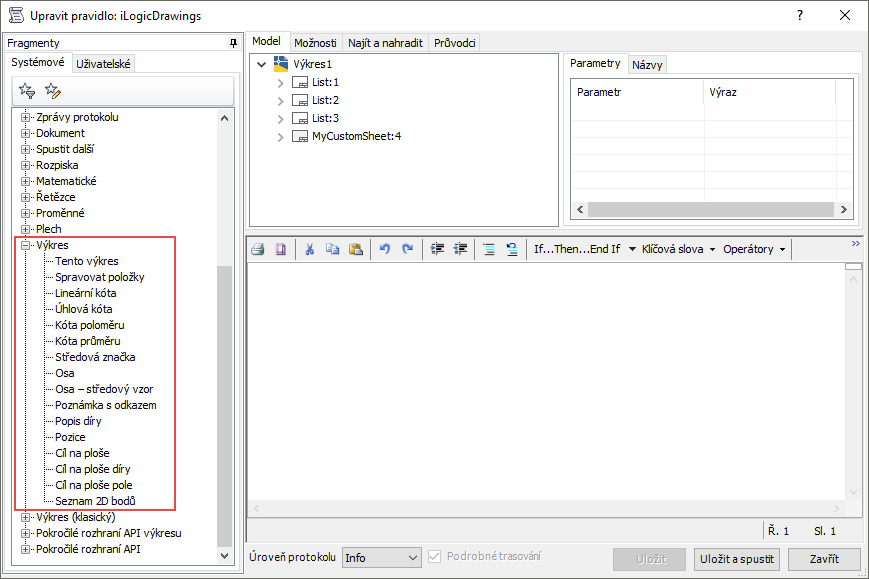869x579 pixels.
Task: Pin the Fragmenty panel
Action: (x=233, y=43)
